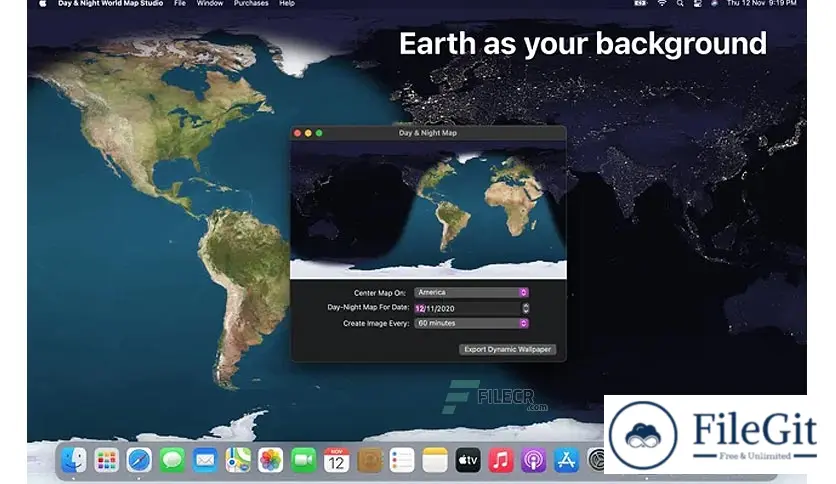Open the Contacts dock icon
The width and height of the screenshot is (836, 484).
pos(369,460)
